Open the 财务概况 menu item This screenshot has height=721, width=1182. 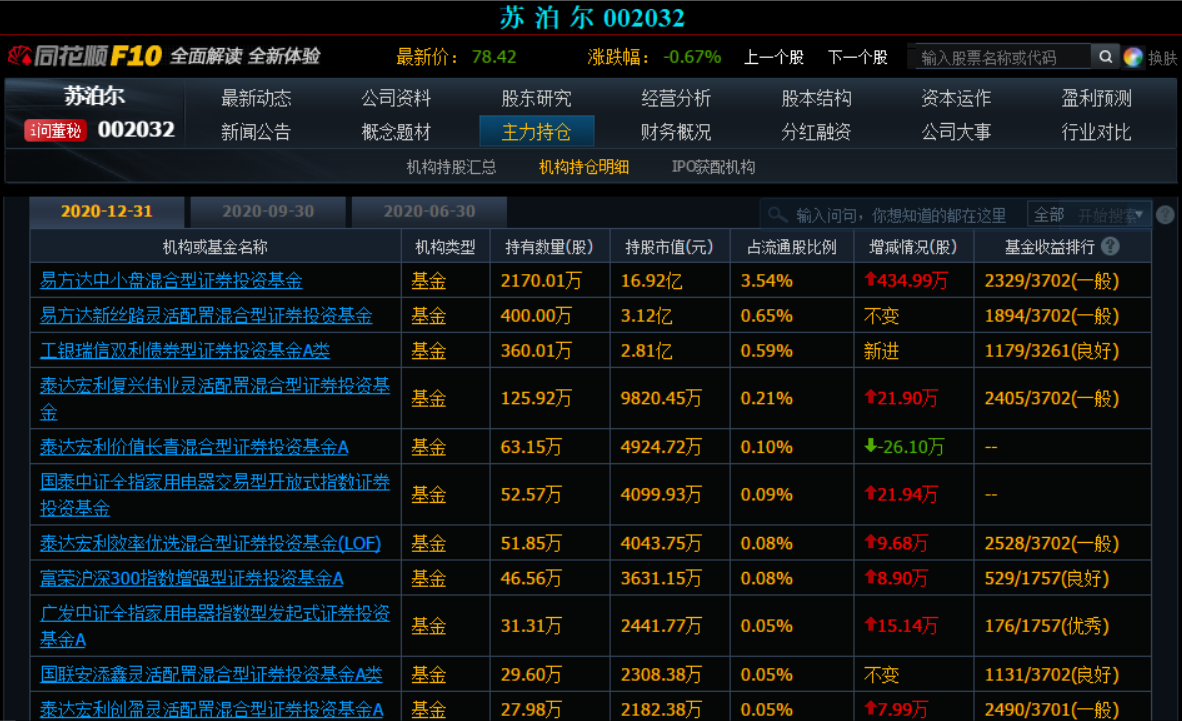[x=675, y=132]
